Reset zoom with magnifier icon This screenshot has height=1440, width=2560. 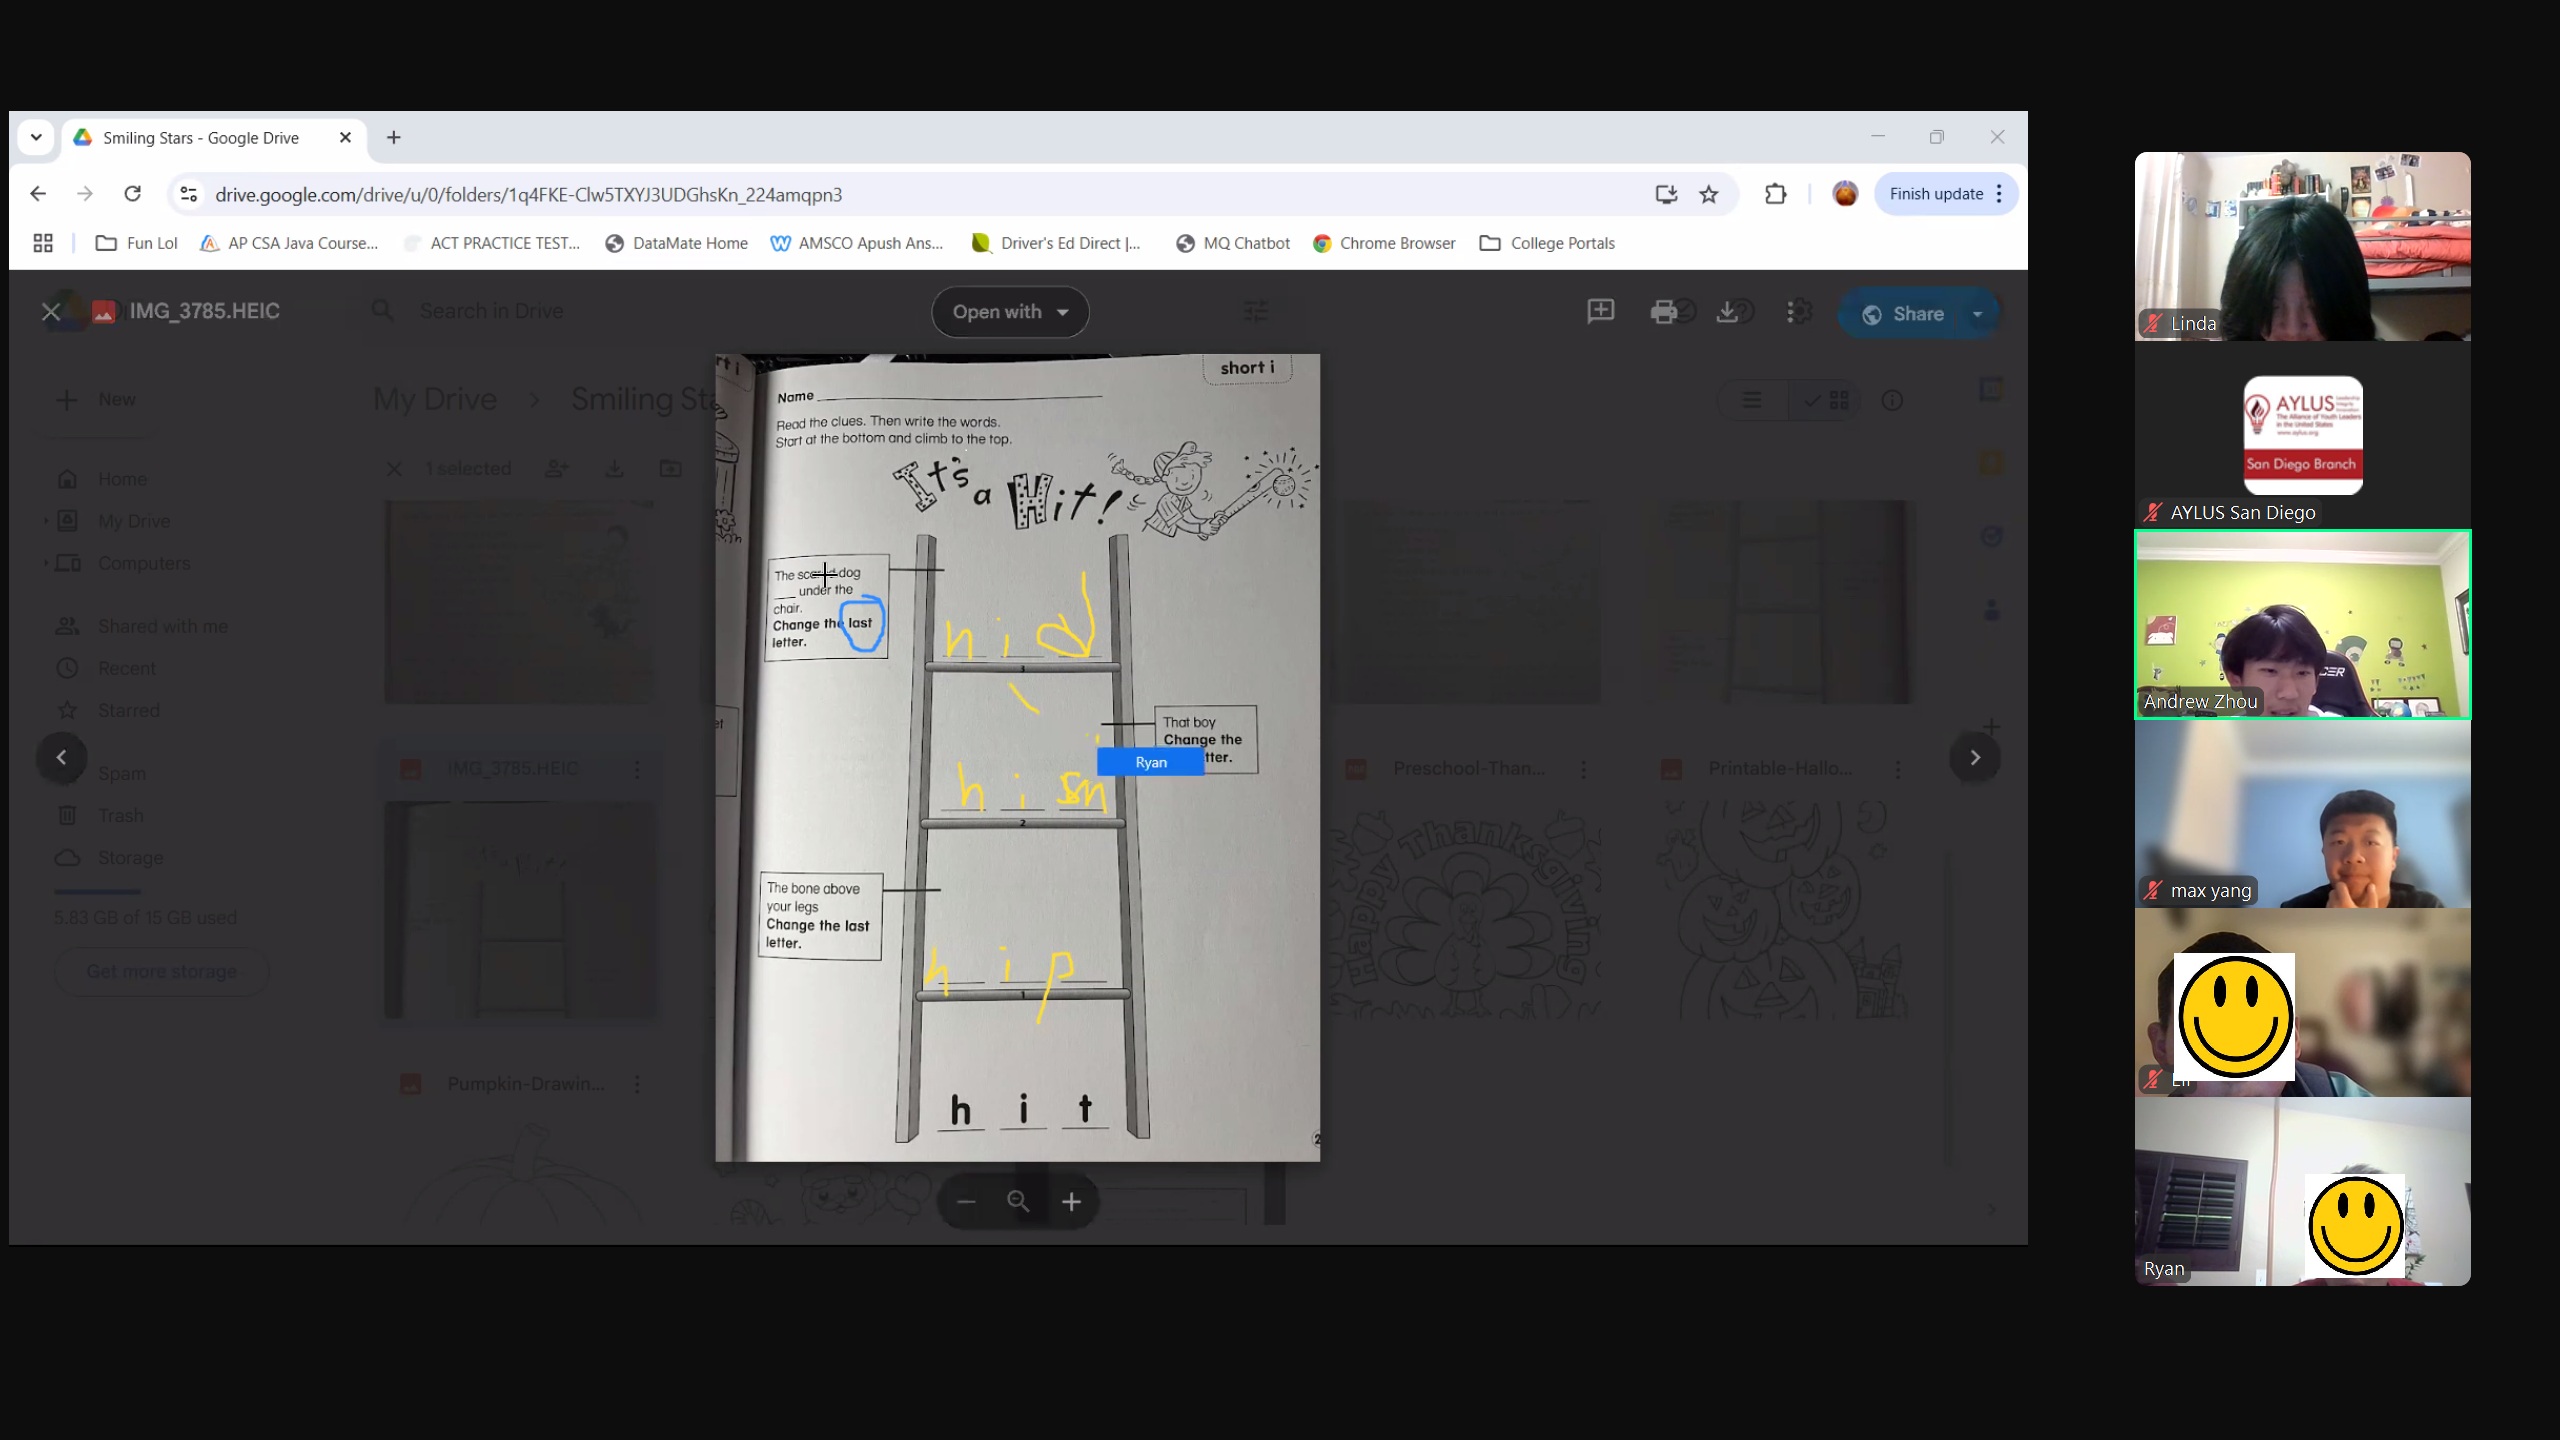(1018, 1201)
